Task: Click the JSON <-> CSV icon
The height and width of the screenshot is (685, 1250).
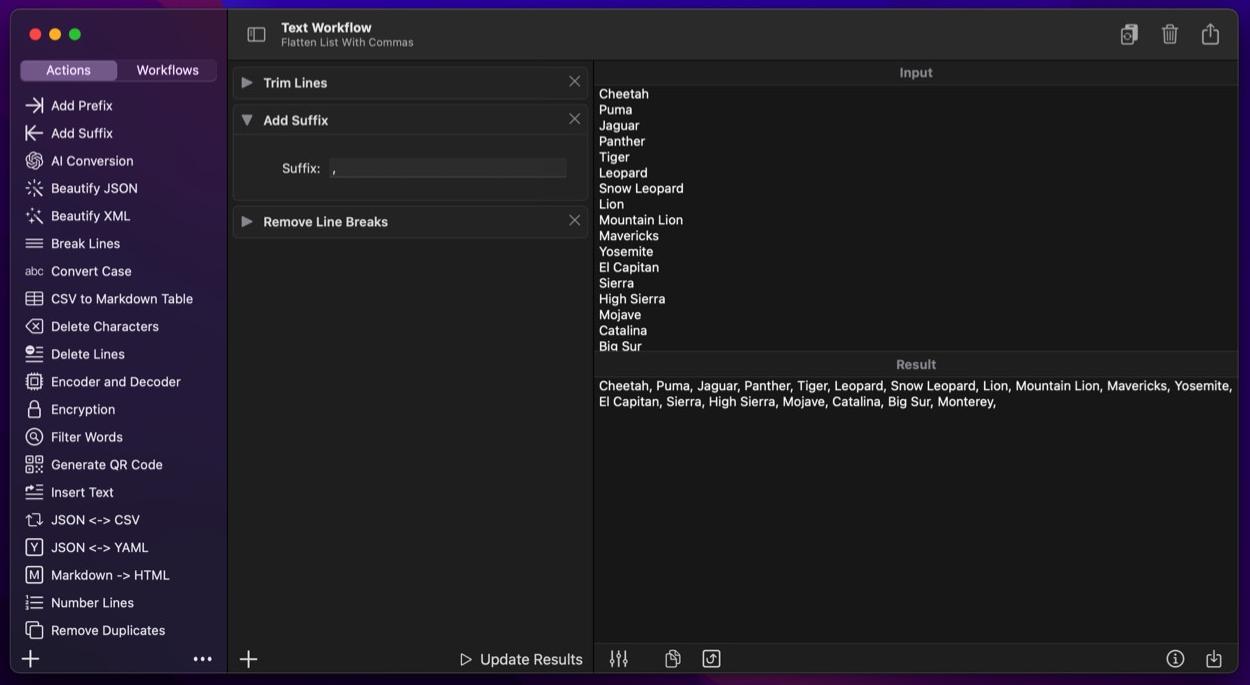Action: [x=34, y=520]
